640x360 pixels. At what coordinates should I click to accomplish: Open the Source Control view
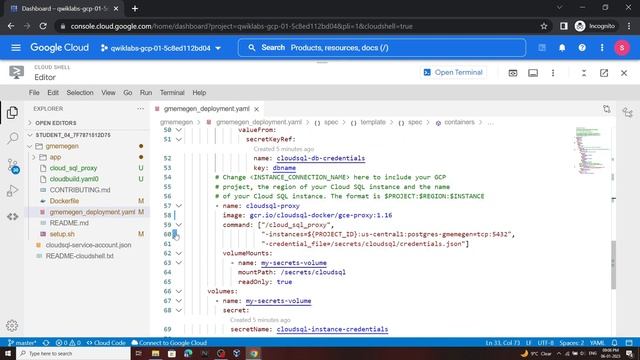click(13, 166)
